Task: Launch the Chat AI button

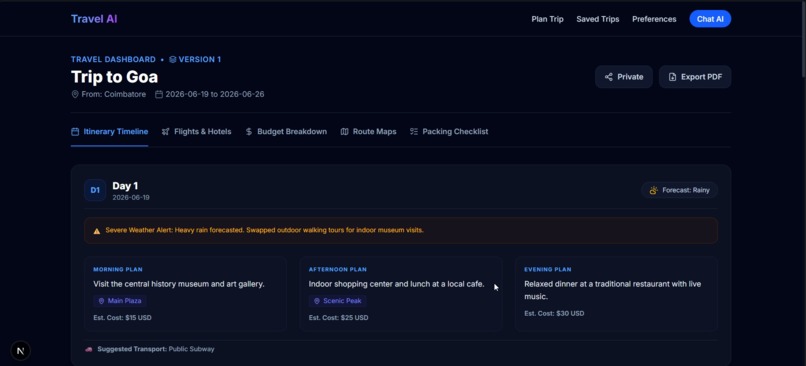Action: (710, 19)
